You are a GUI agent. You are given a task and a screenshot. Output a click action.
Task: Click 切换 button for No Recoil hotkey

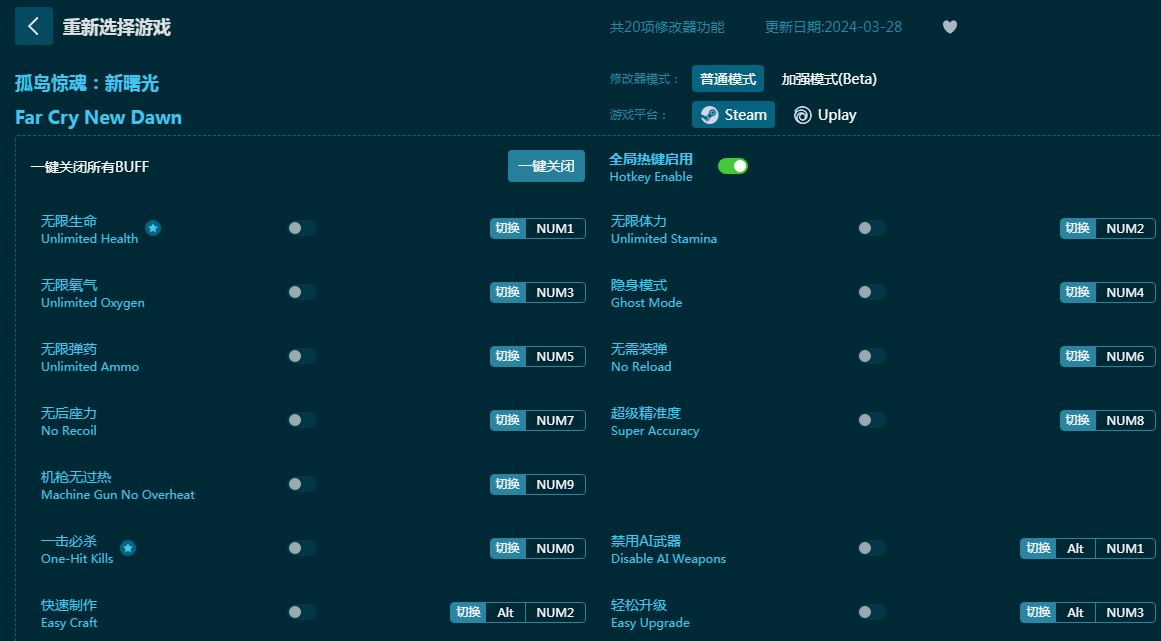coord(508,420)
